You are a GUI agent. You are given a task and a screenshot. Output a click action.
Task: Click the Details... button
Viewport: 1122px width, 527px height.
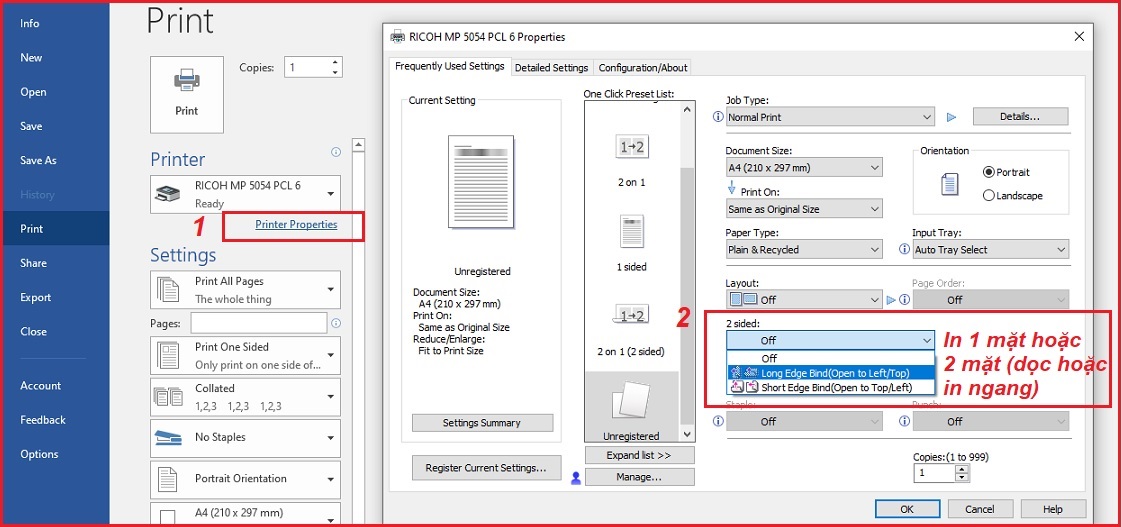[x=1020, y=117]
